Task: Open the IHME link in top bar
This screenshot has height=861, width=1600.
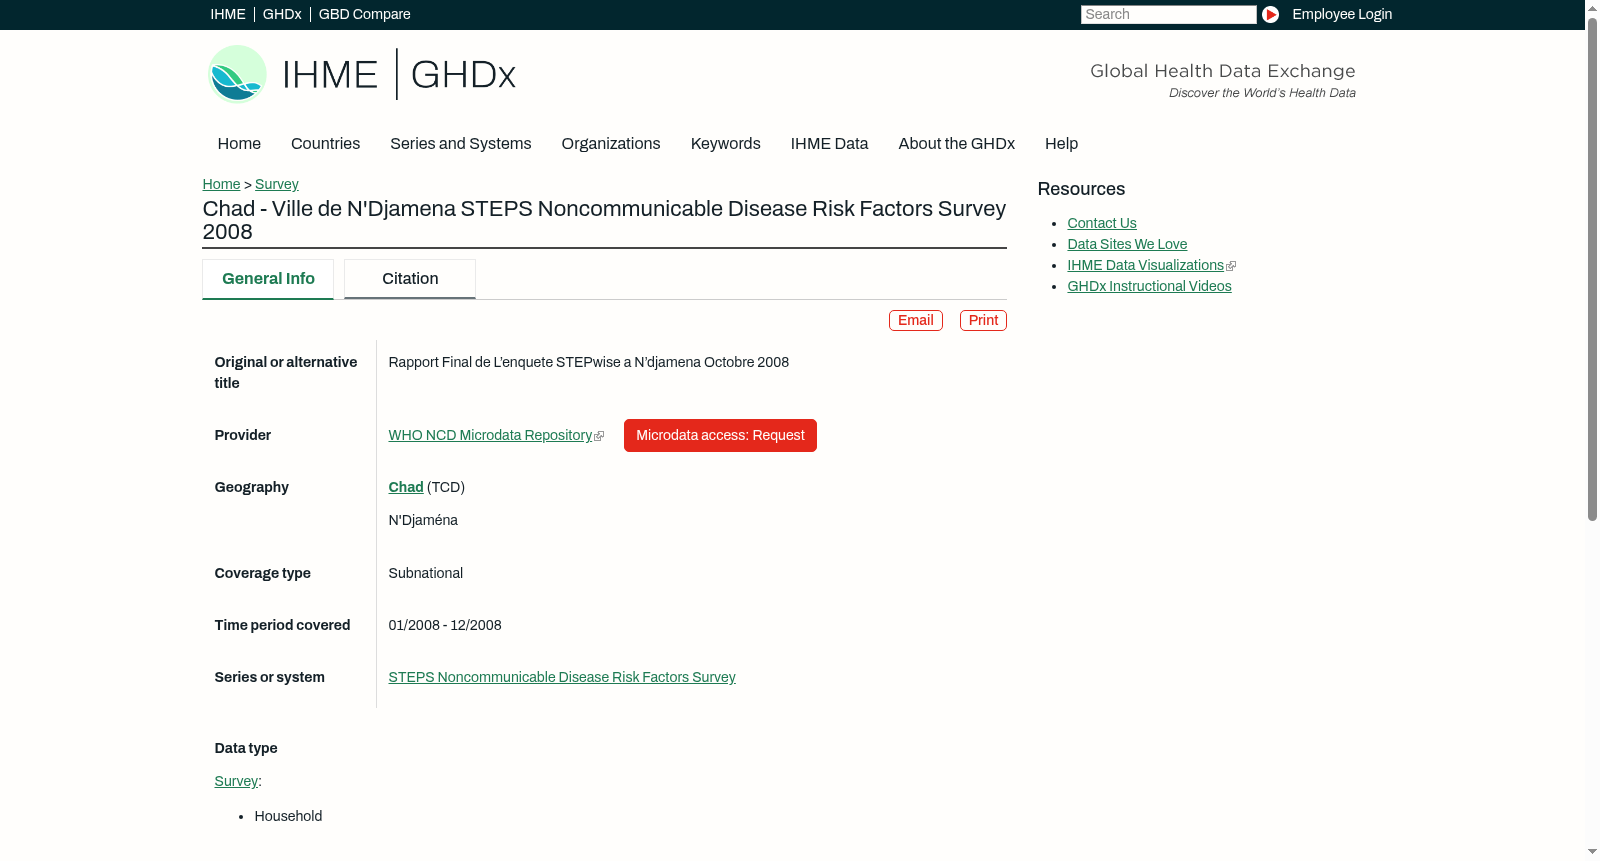Action: click(x=228, y=14)
